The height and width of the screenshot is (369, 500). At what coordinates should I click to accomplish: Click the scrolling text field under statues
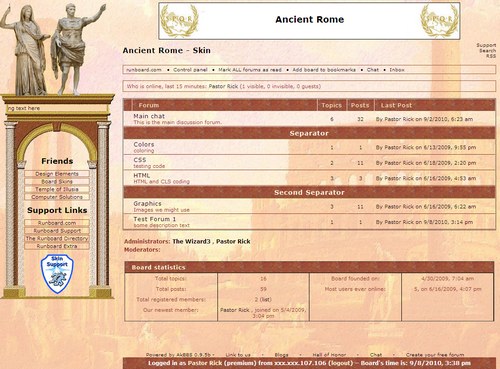57,108
